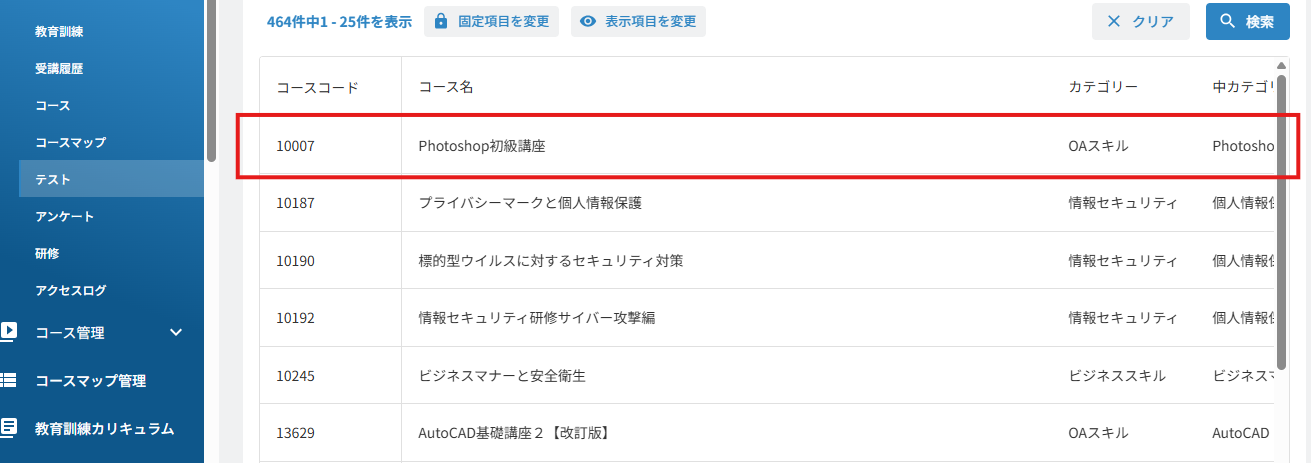Expand the コース管理 chevron arrow
The width and height of the screenshot is (1311, 463).
[176, 333]
